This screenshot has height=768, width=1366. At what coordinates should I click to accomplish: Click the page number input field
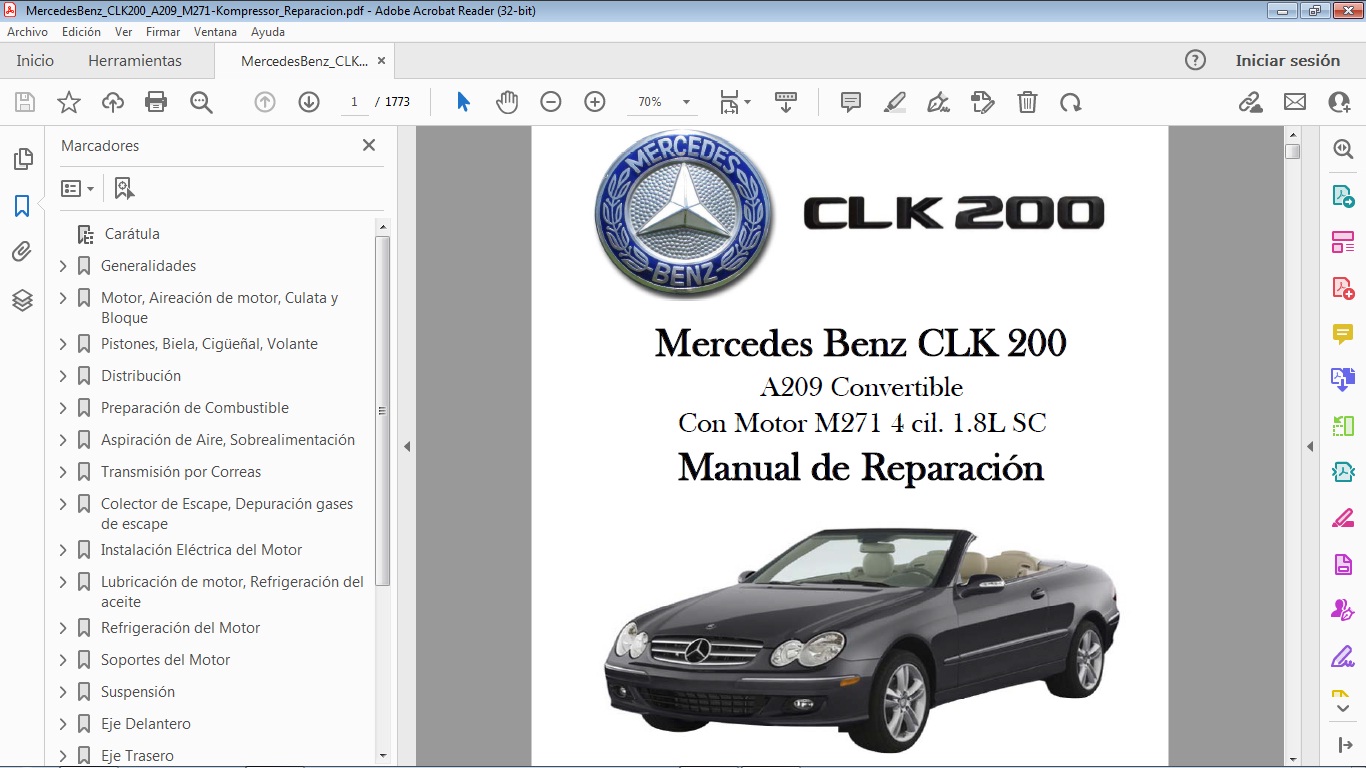(354, 102)
